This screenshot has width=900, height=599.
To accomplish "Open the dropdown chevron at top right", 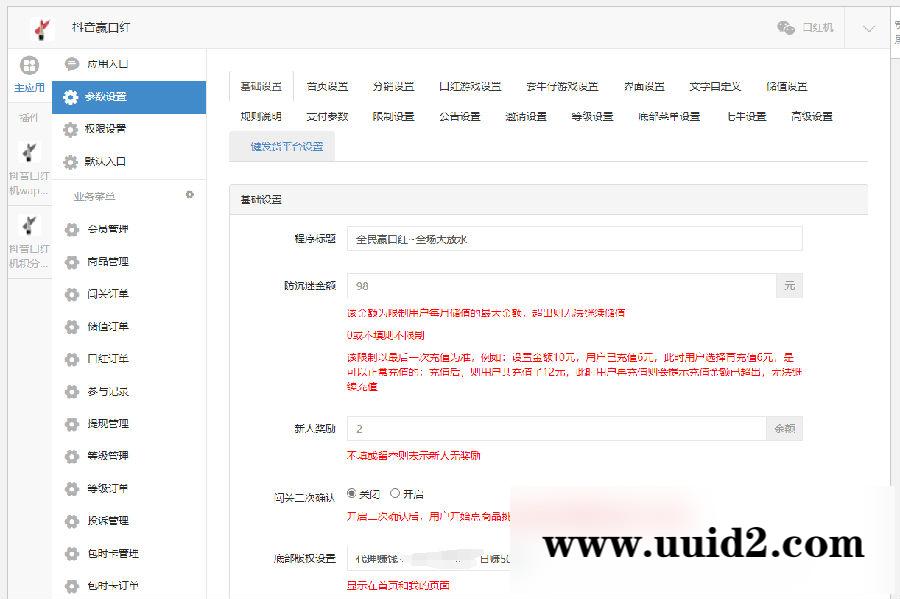I will [x=867, y=28].
